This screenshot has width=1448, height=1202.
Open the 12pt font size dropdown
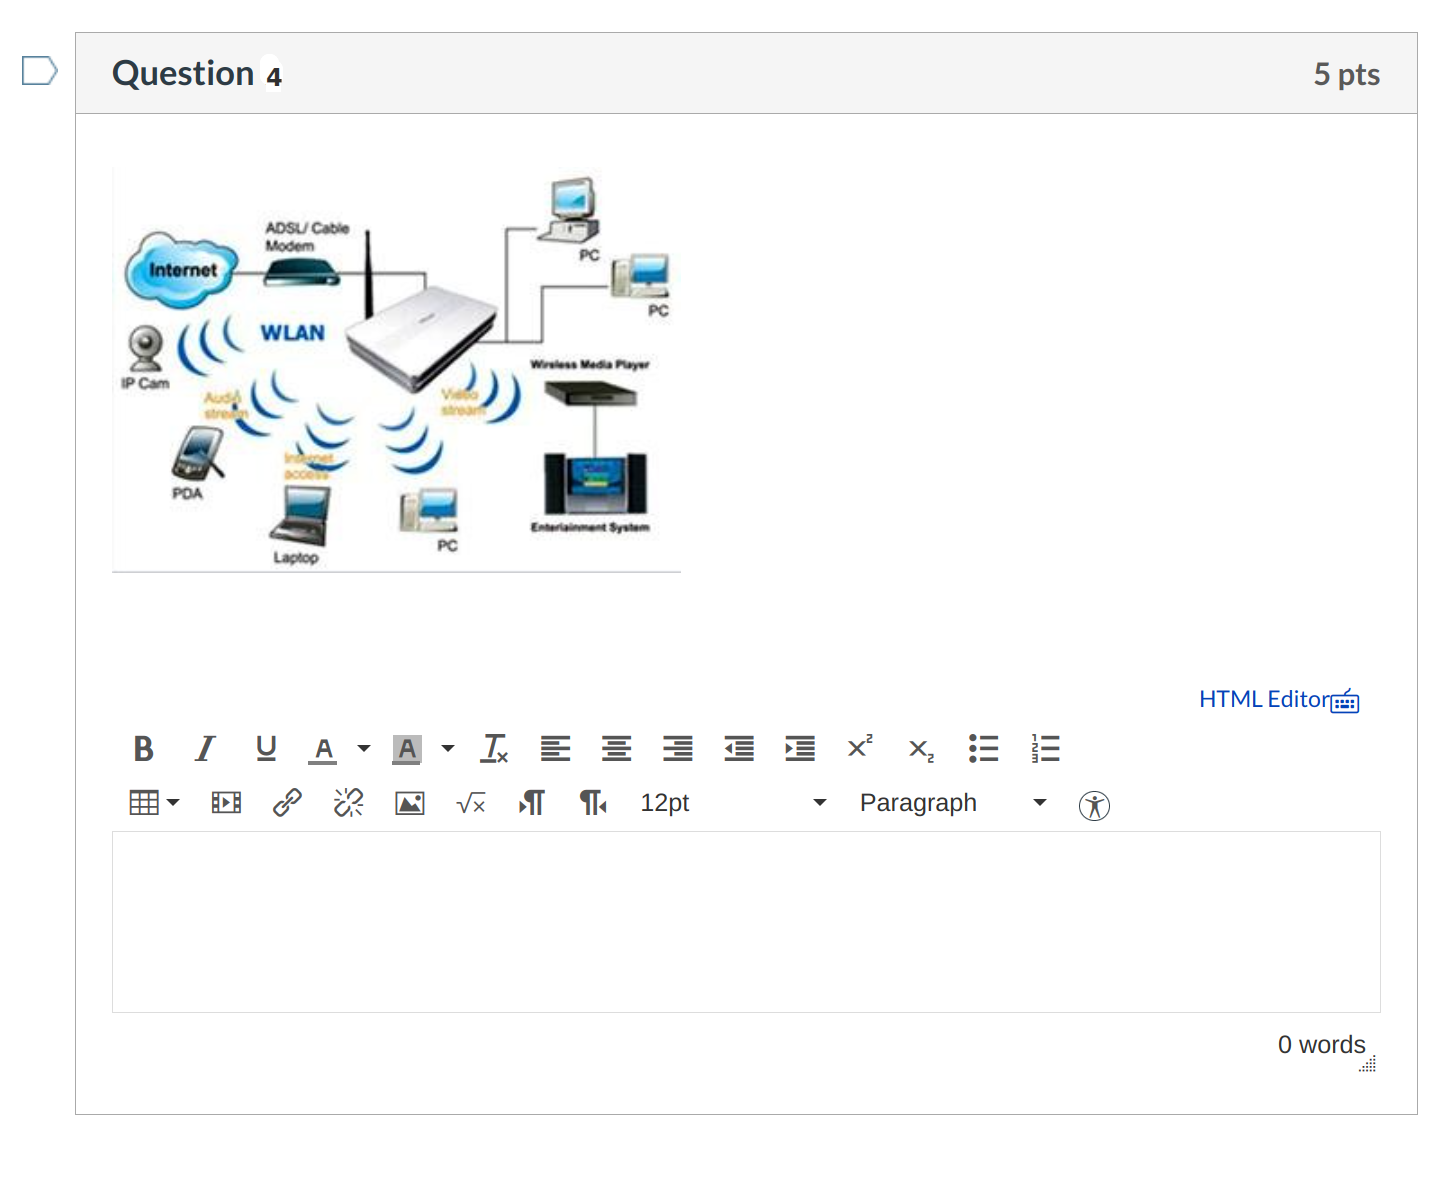733,803
